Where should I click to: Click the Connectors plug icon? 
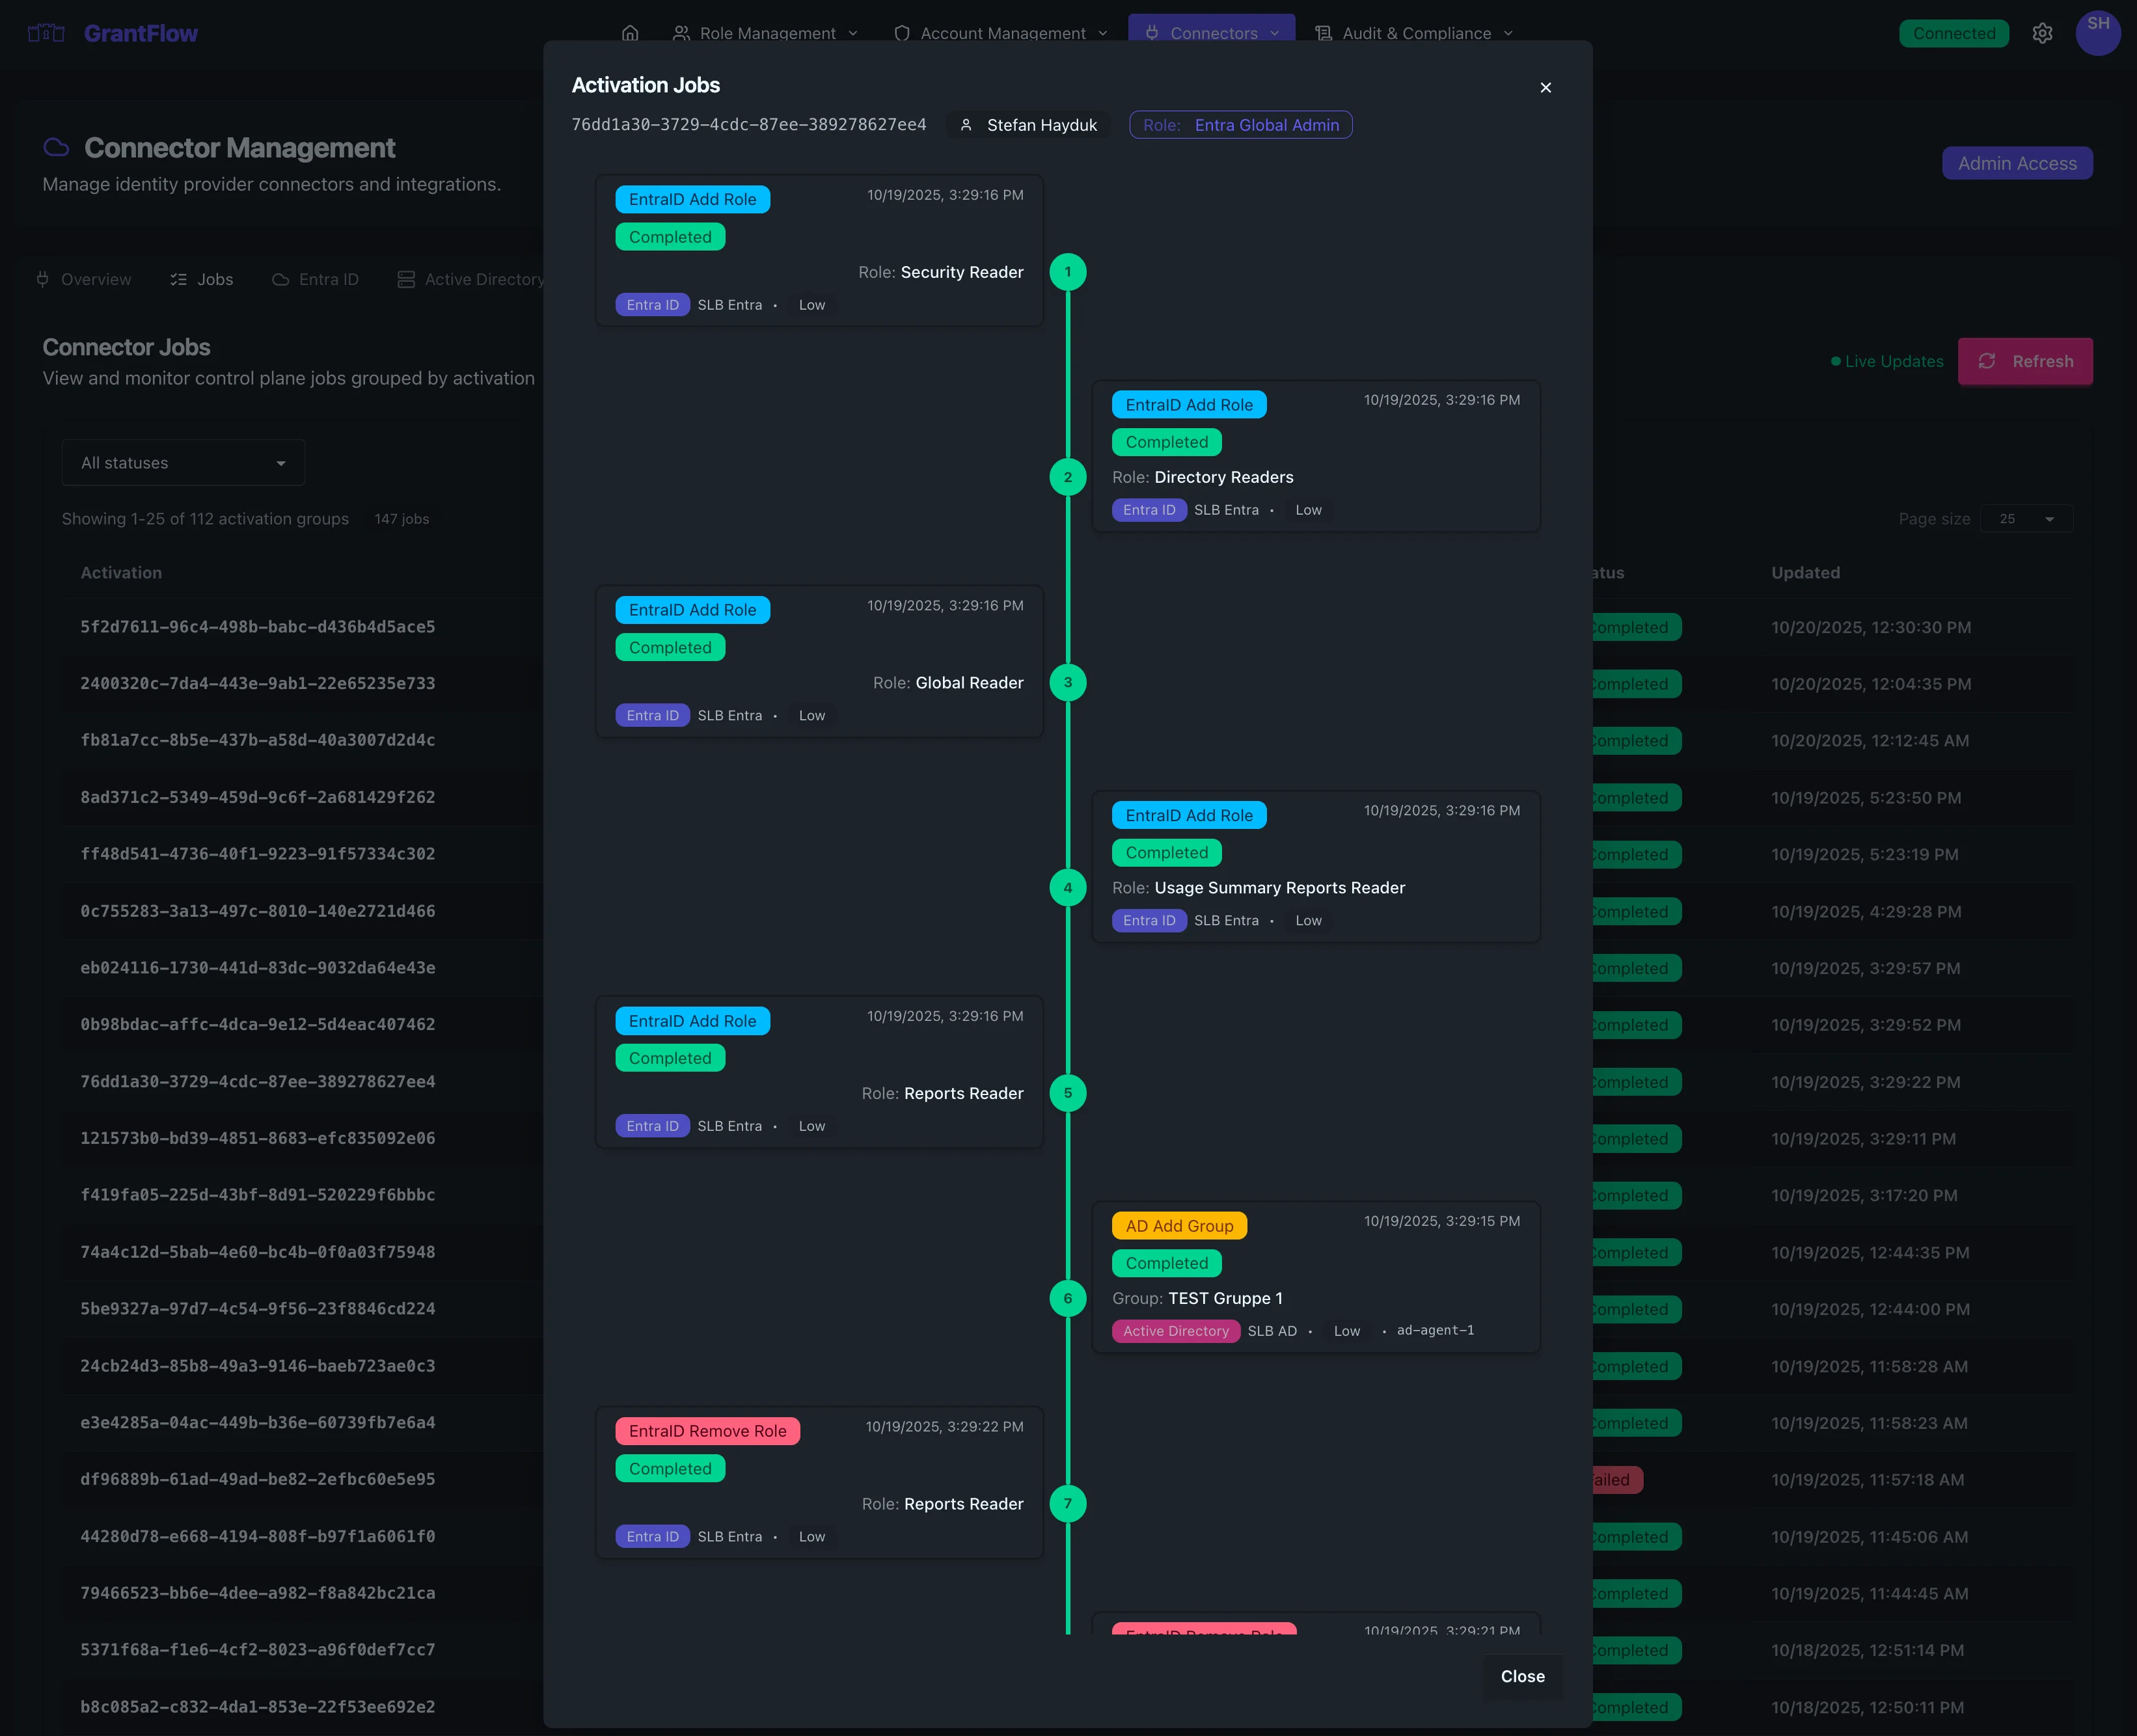1152,32
